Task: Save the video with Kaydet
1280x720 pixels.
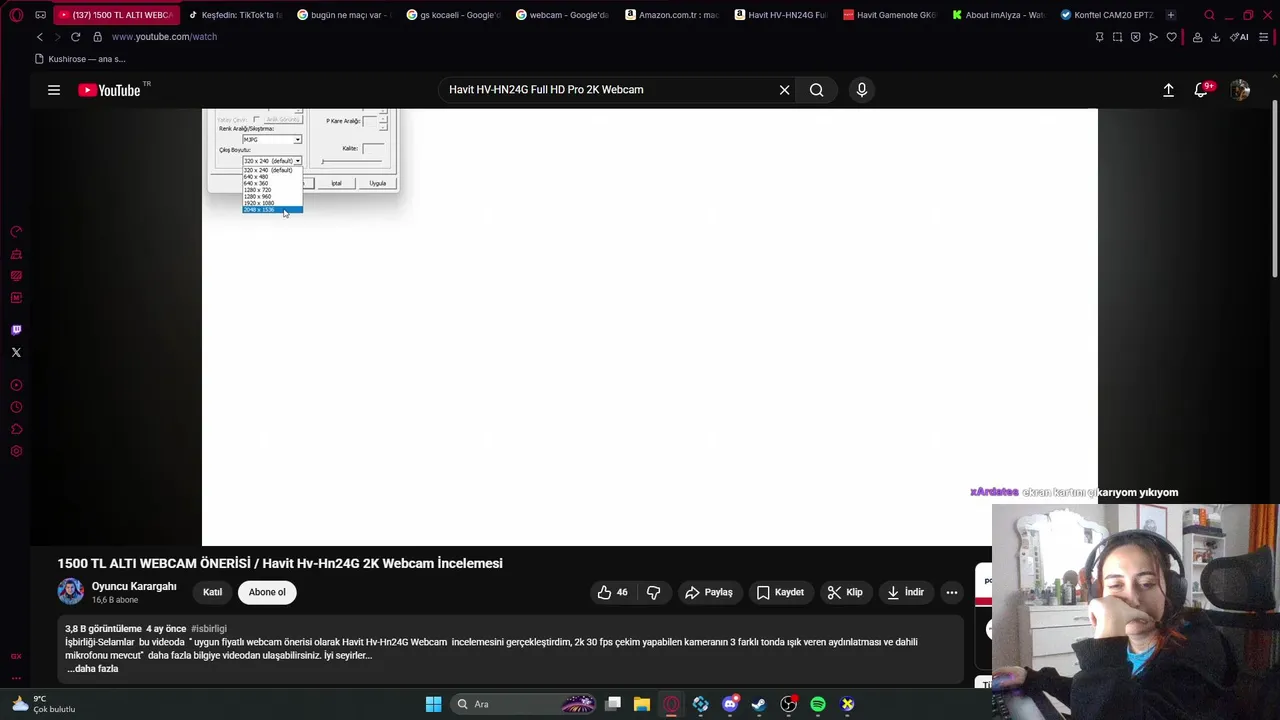Action: pyautogui.click(x=780, y=592)
